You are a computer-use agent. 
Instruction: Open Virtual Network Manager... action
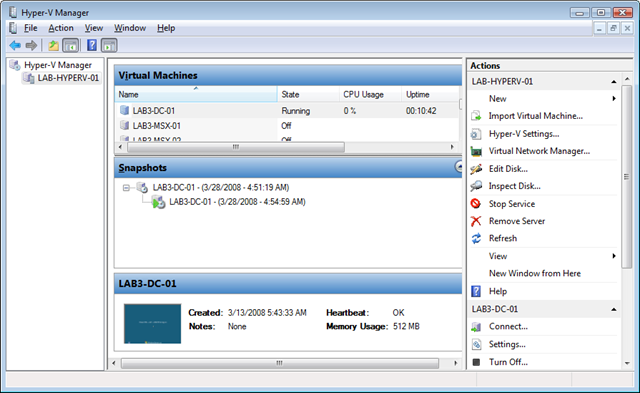click(x=539, y=151)
